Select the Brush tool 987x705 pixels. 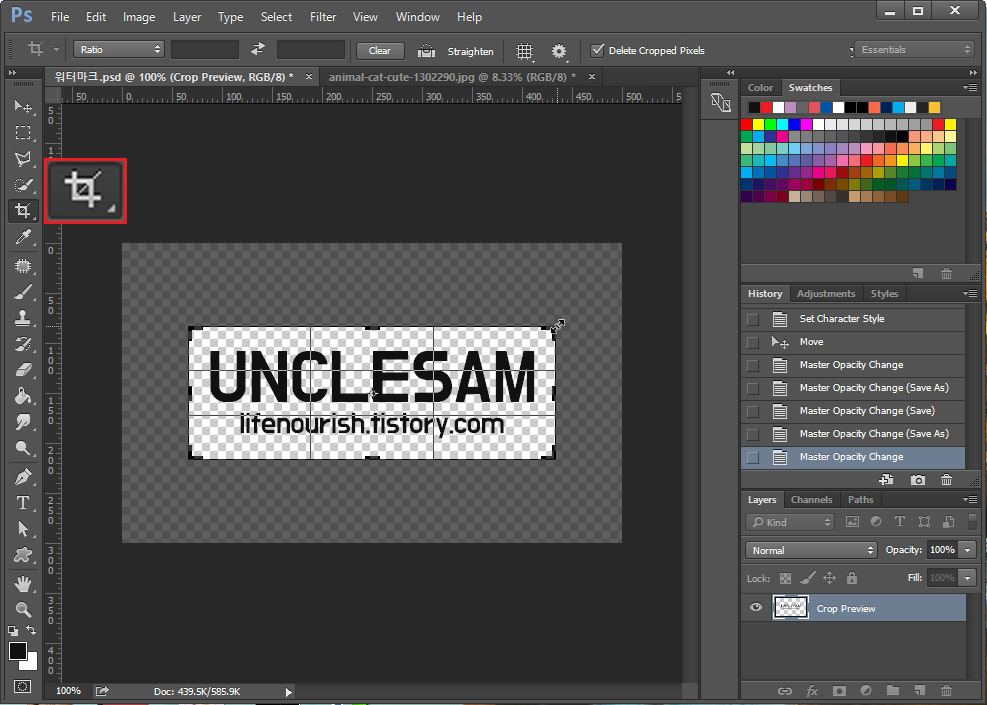click(x=23, y=292)
